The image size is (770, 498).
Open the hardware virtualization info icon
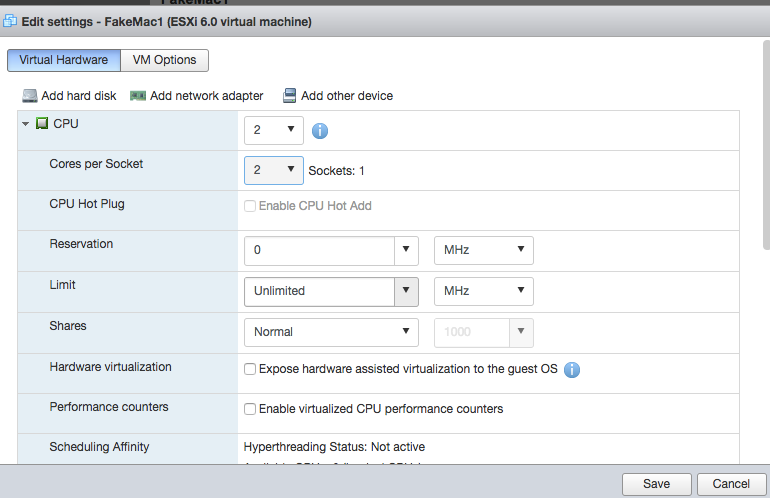[572, 369]
